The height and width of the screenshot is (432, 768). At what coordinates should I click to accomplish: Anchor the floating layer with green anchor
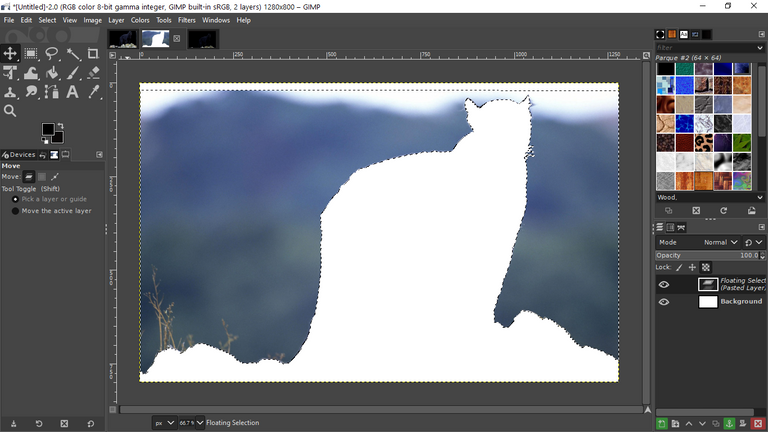729,424
